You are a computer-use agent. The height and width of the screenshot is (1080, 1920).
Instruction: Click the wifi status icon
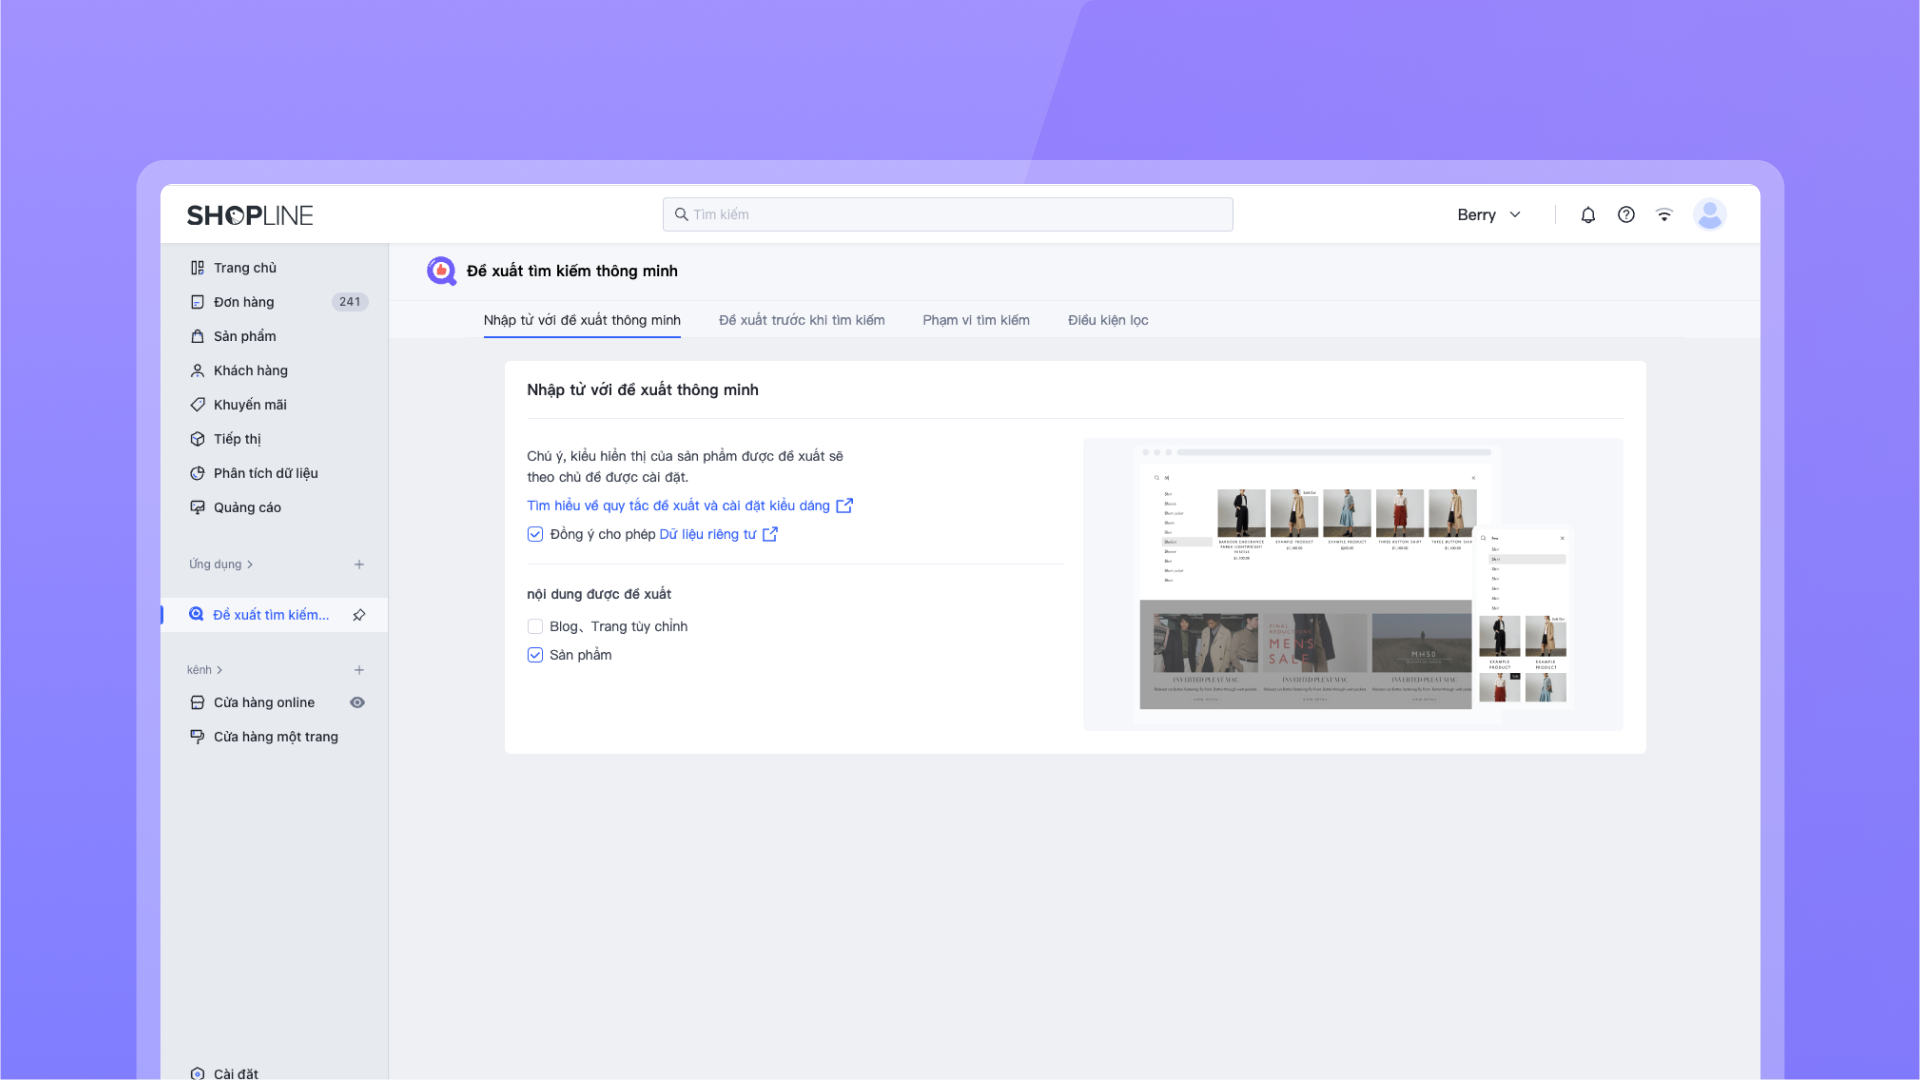[x=1664, y=215]
